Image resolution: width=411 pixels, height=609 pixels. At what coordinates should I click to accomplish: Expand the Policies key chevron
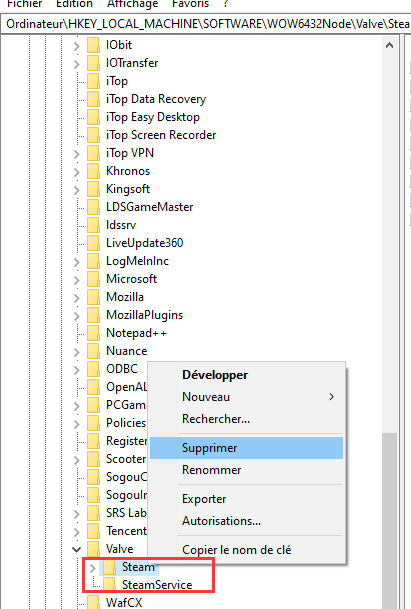77,424
